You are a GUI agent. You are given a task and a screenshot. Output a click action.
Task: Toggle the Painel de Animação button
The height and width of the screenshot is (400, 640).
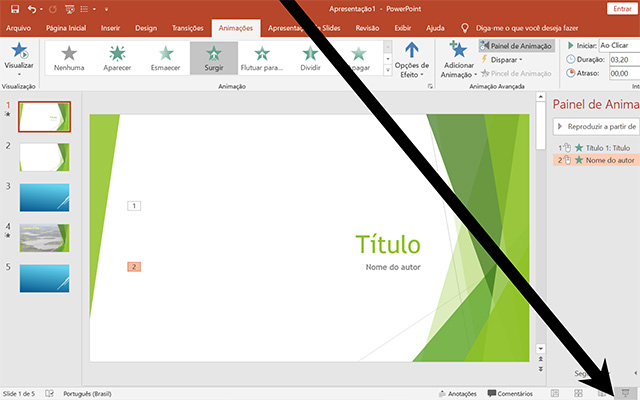(x=517, y=46)
